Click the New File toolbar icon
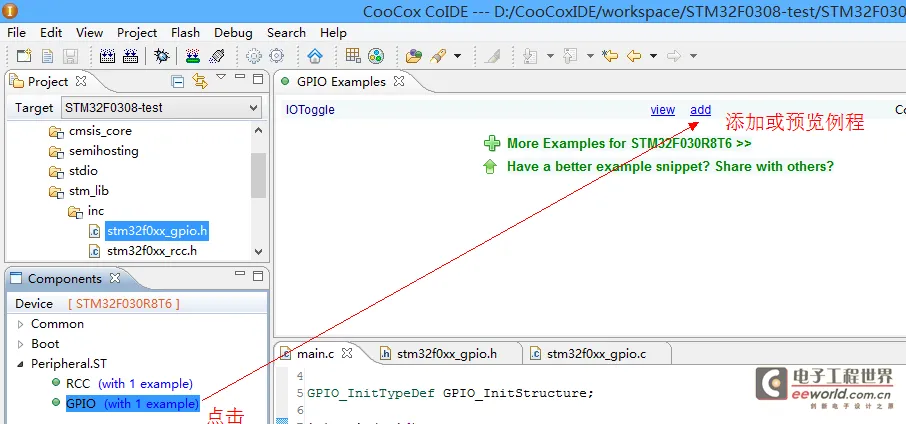906x424 pixels. 47,56
